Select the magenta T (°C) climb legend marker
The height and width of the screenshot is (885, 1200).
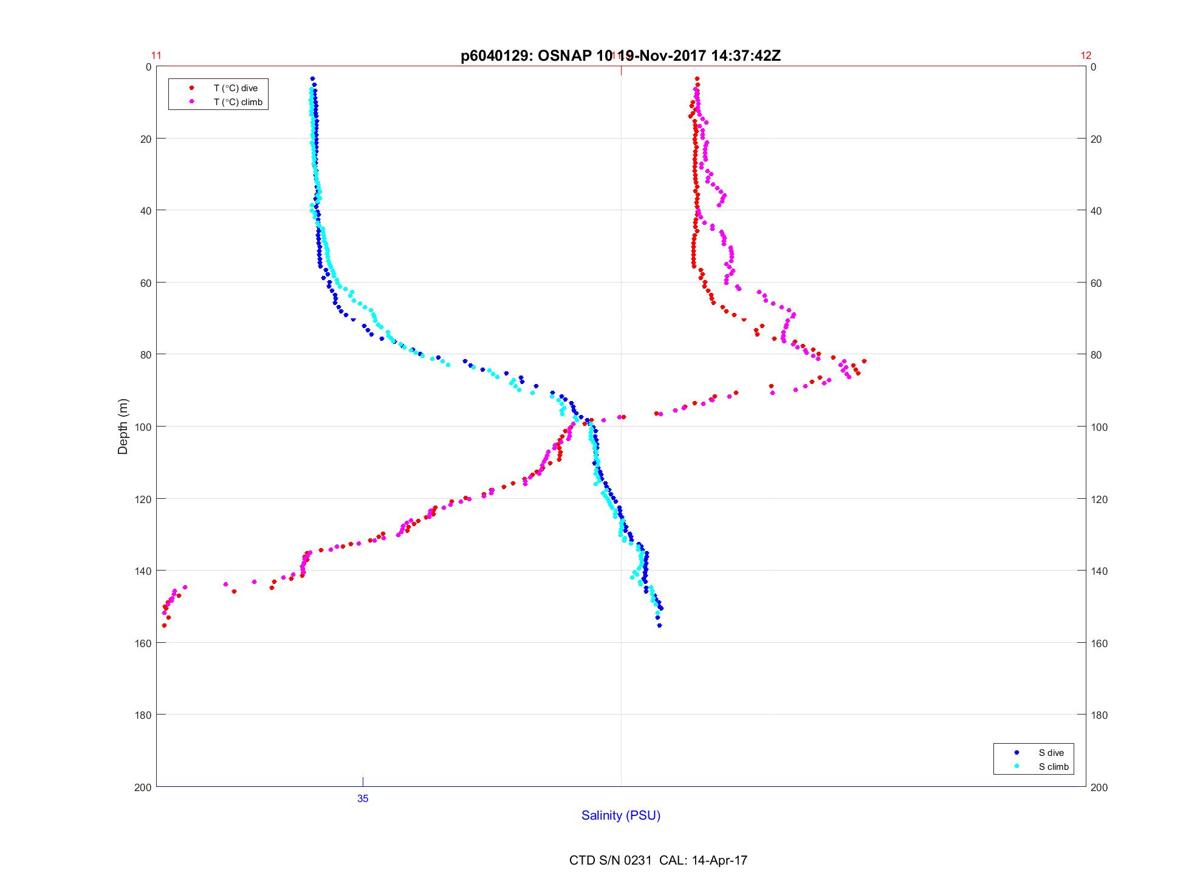(x=191, y=102)
